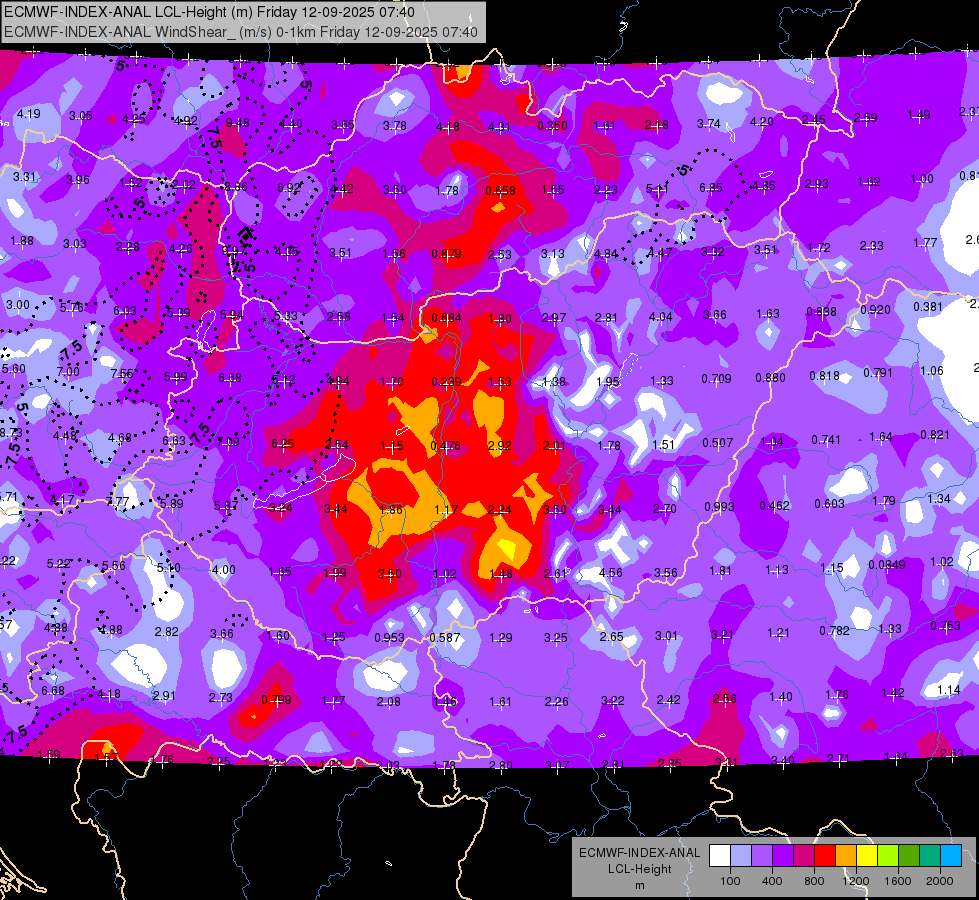The height and width of the screenshot is (900, 979).
Task: Click the wind shear value 4.94
Action: pos(338,380)
